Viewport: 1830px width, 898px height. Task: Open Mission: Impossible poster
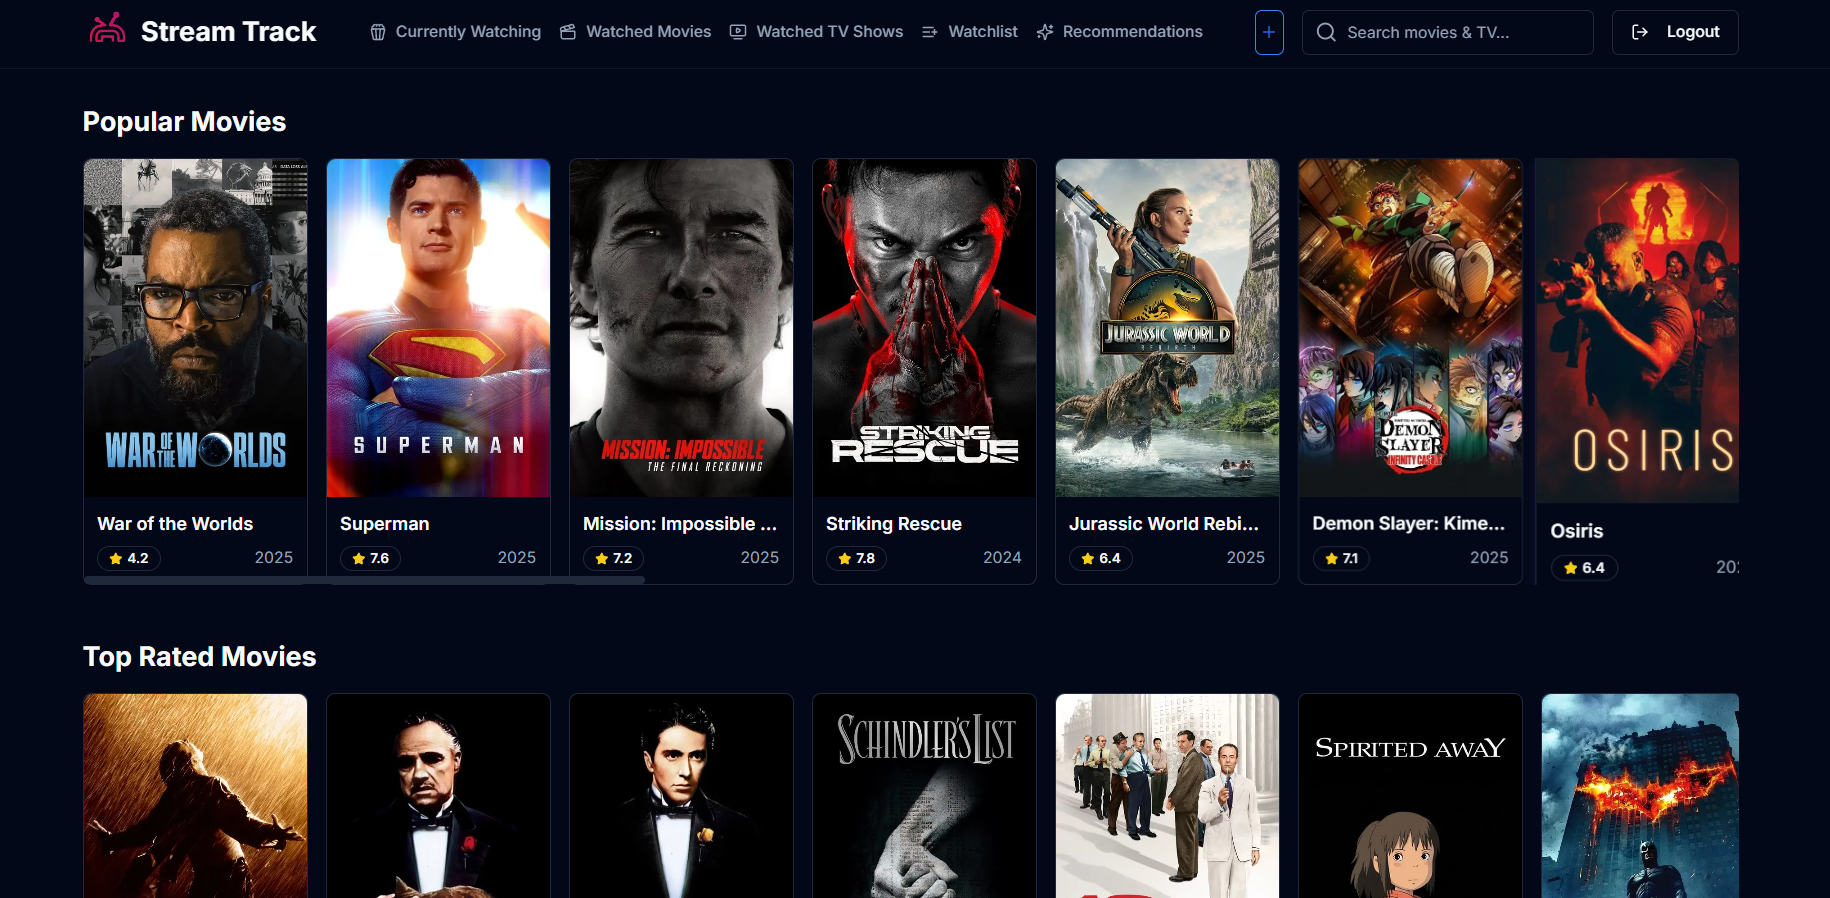pos(681,328)
